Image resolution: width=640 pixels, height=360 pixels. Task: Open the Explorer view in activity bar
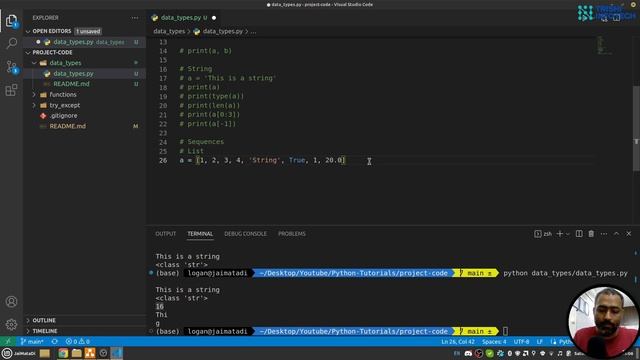tap(11, 20)
